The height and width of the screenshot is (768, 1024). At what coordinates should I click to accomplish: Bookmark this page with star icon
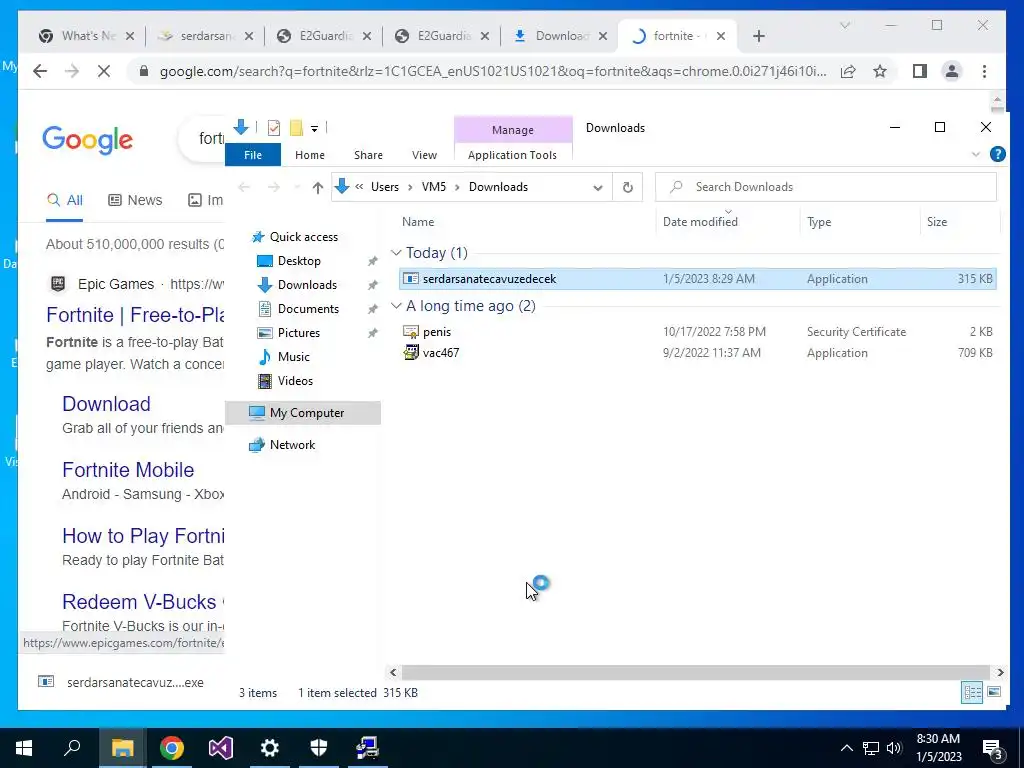point(880,71)
